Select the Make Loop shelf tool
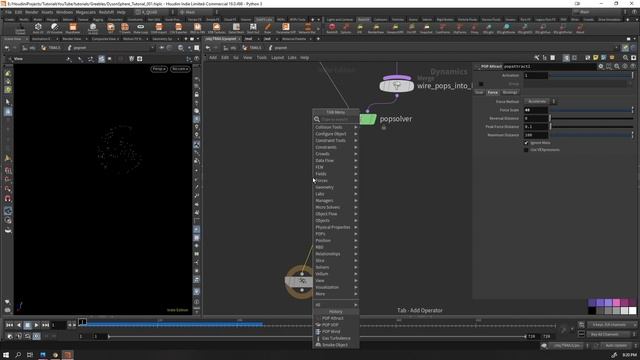Viewport: 640px width, 360px height. click(x=140, y=28)
